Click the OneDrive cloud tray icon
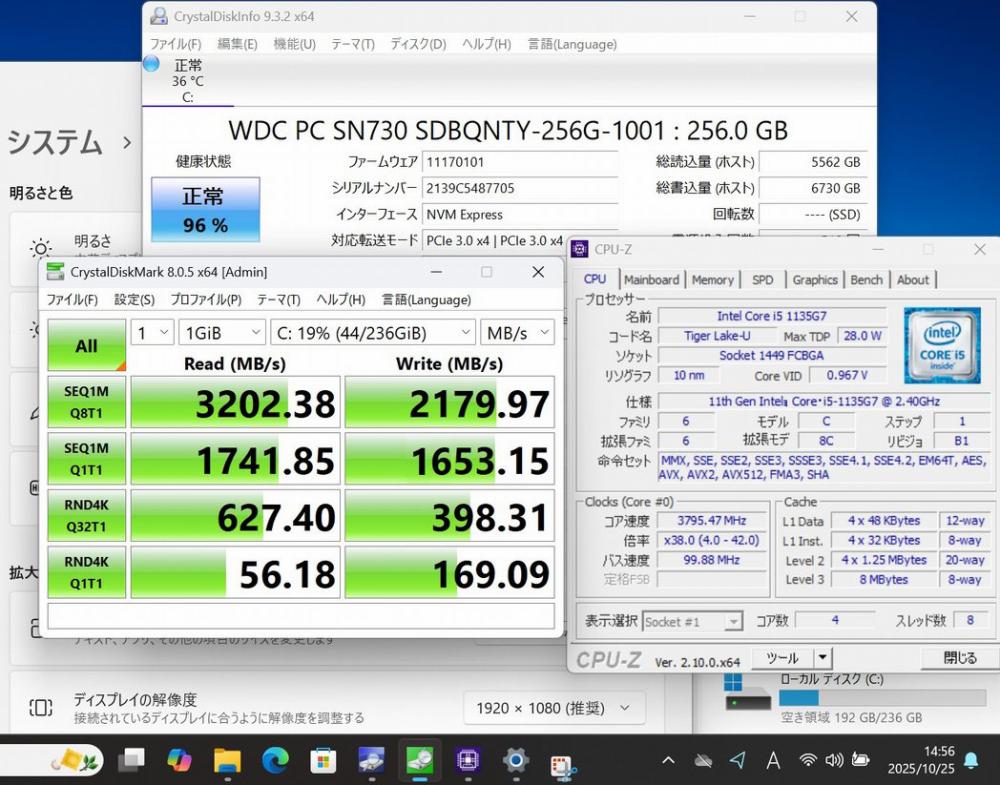 tap(703, 760)
